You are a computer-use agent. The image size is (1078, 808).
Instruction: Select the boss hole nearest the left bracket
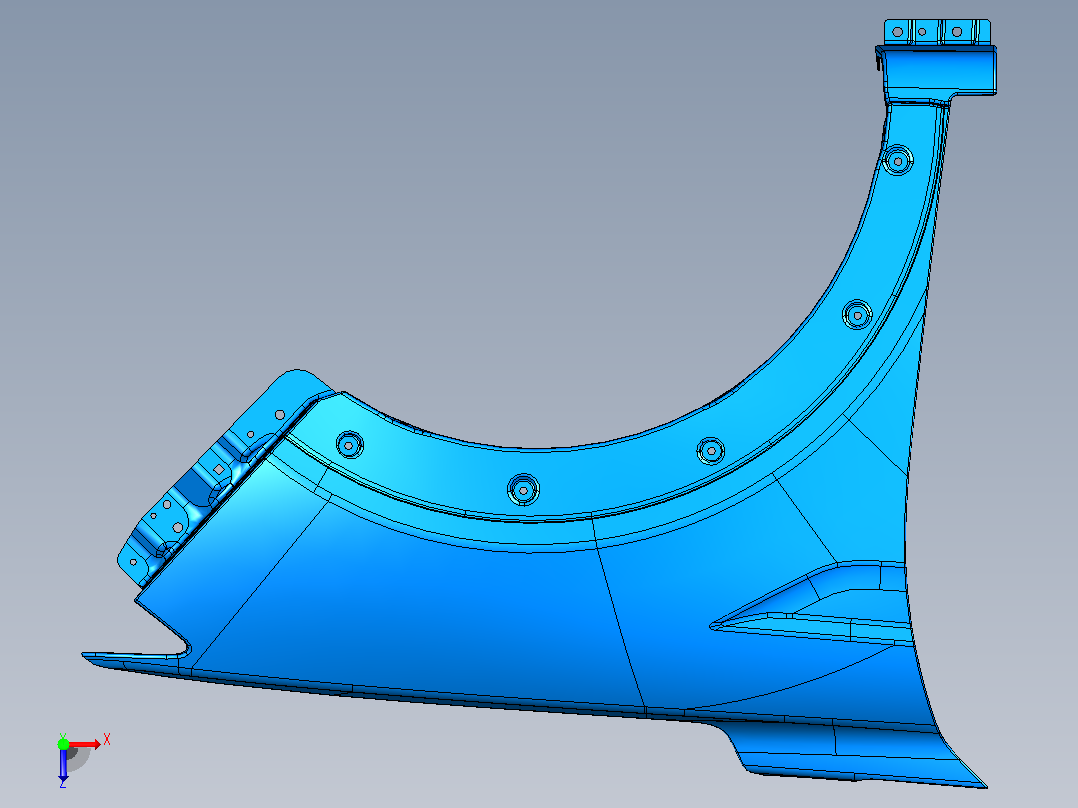[x=349, y=446]
